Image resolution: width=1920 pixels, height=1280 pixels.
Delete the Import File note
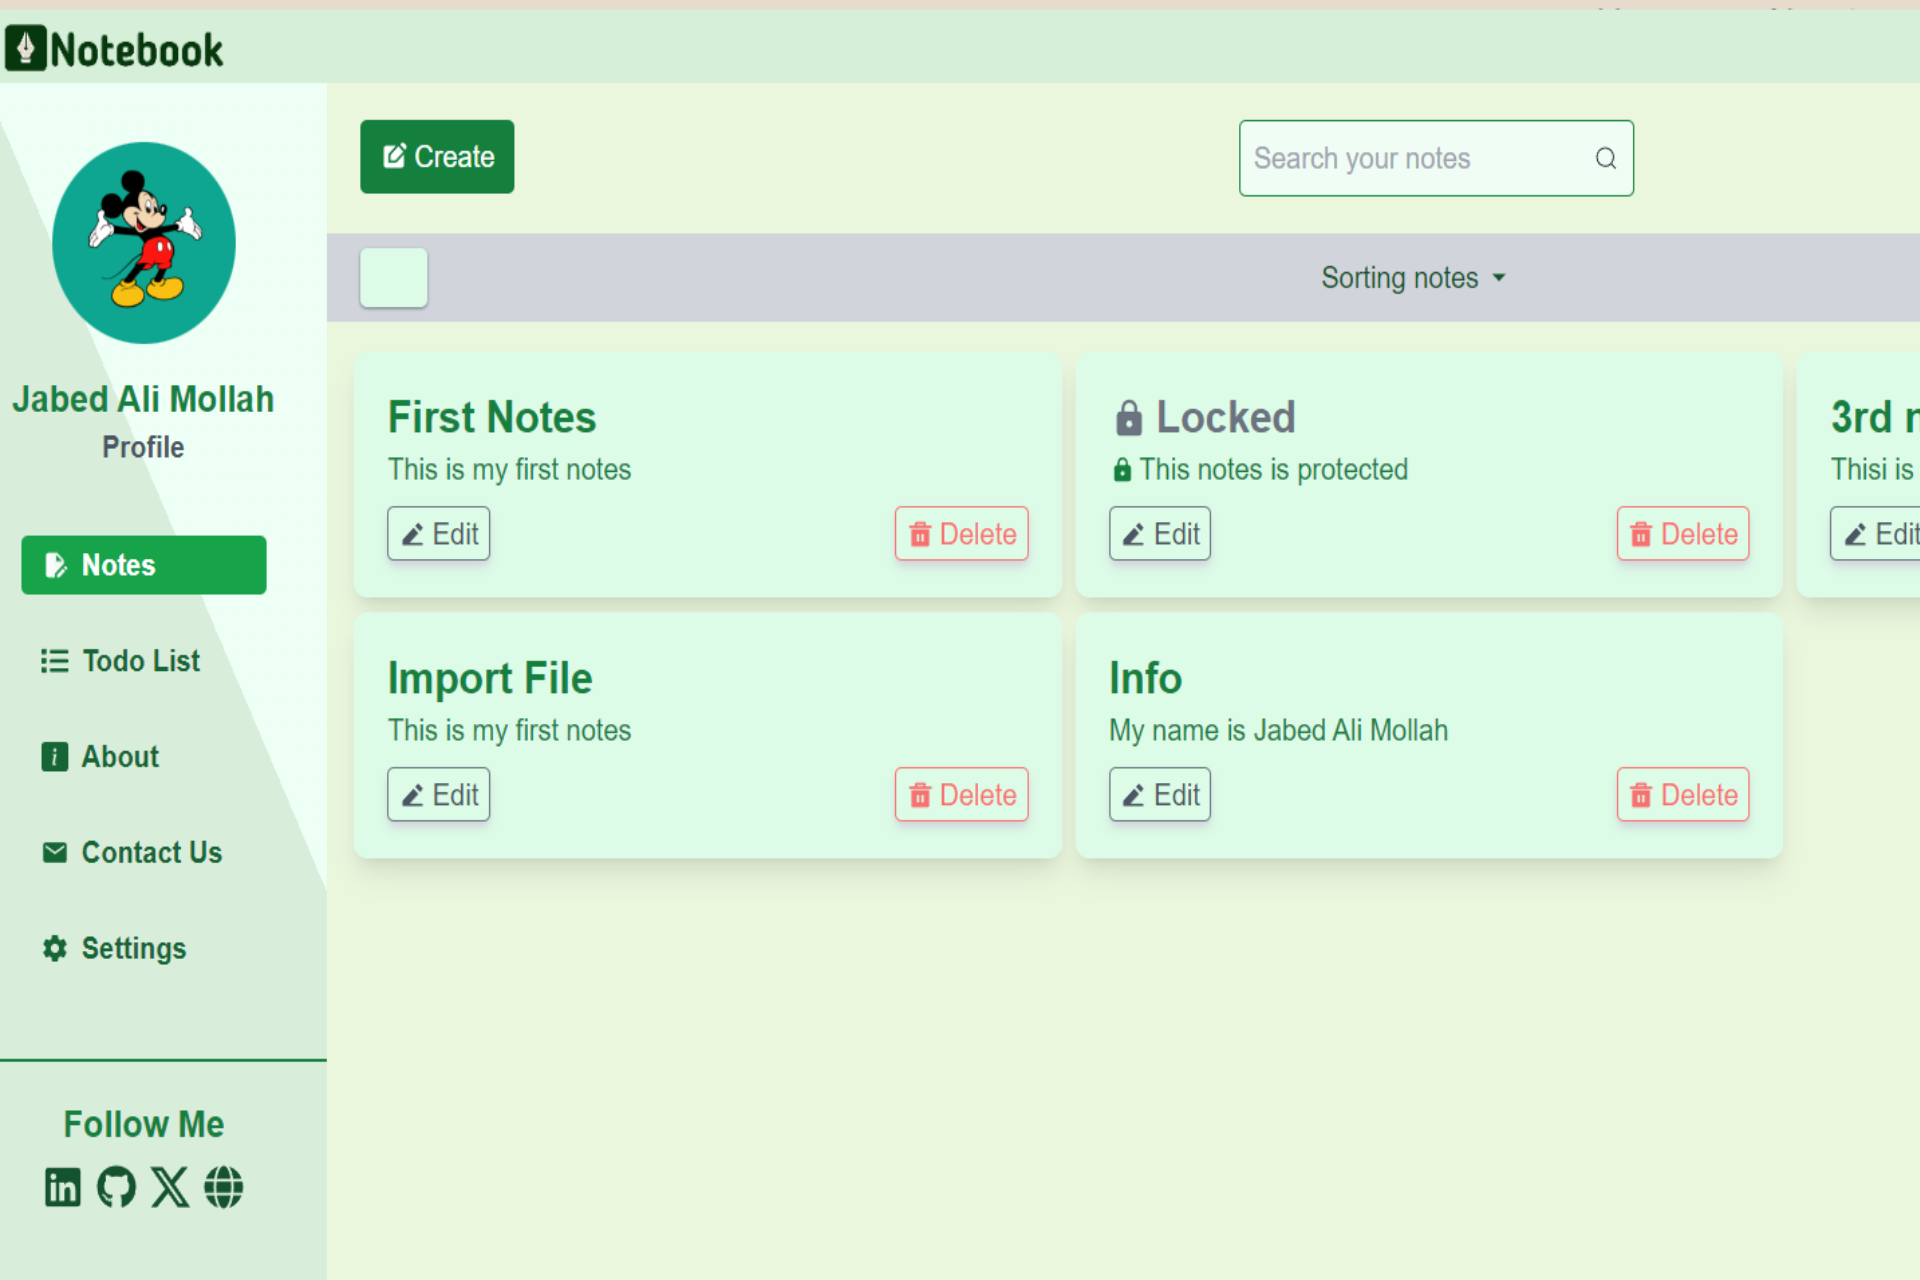point(961,795)
